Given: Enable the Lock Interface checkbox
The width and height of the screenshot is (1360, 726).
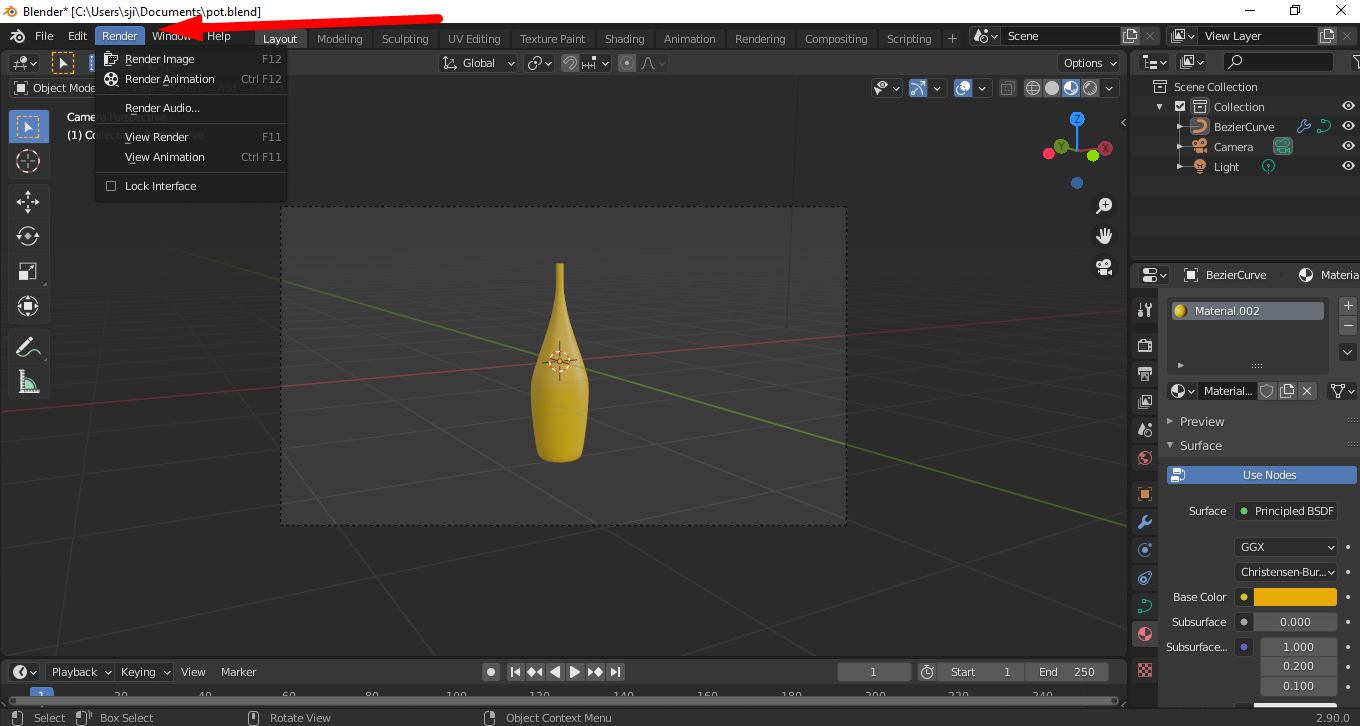Looking at the screenshot, I should (111, 186).
